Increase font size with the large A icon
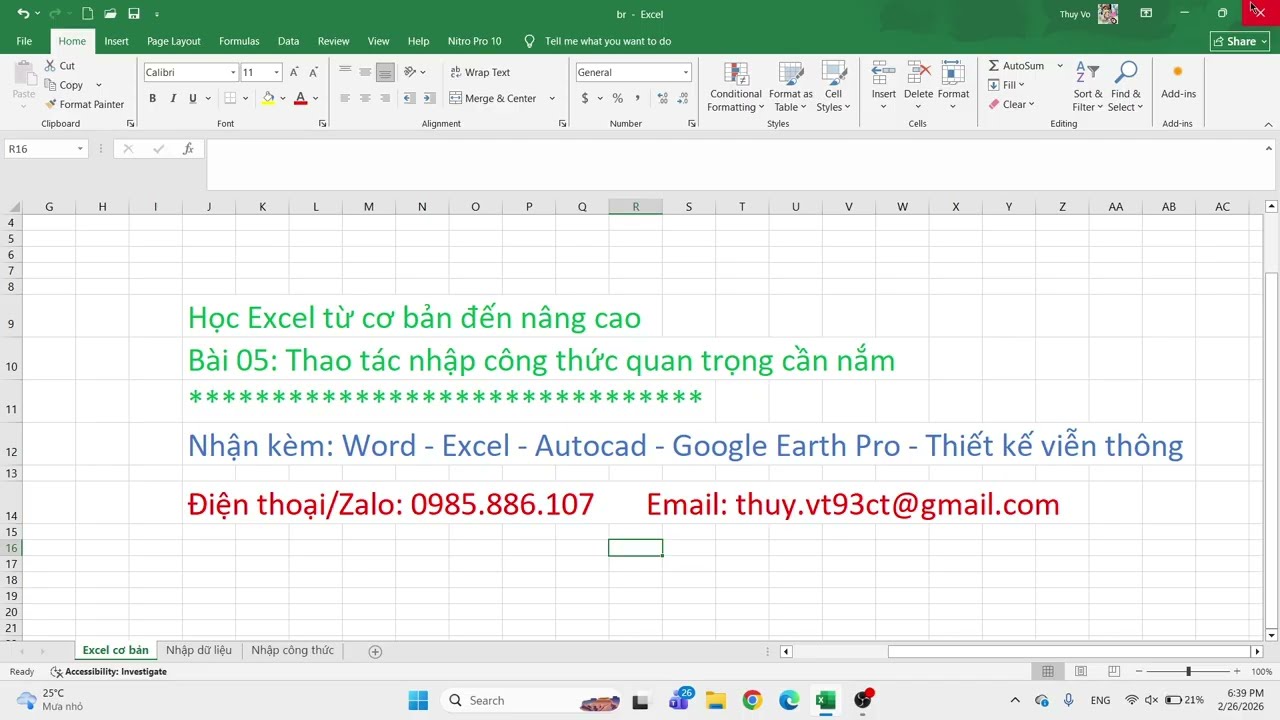 (x=294, y=72)
